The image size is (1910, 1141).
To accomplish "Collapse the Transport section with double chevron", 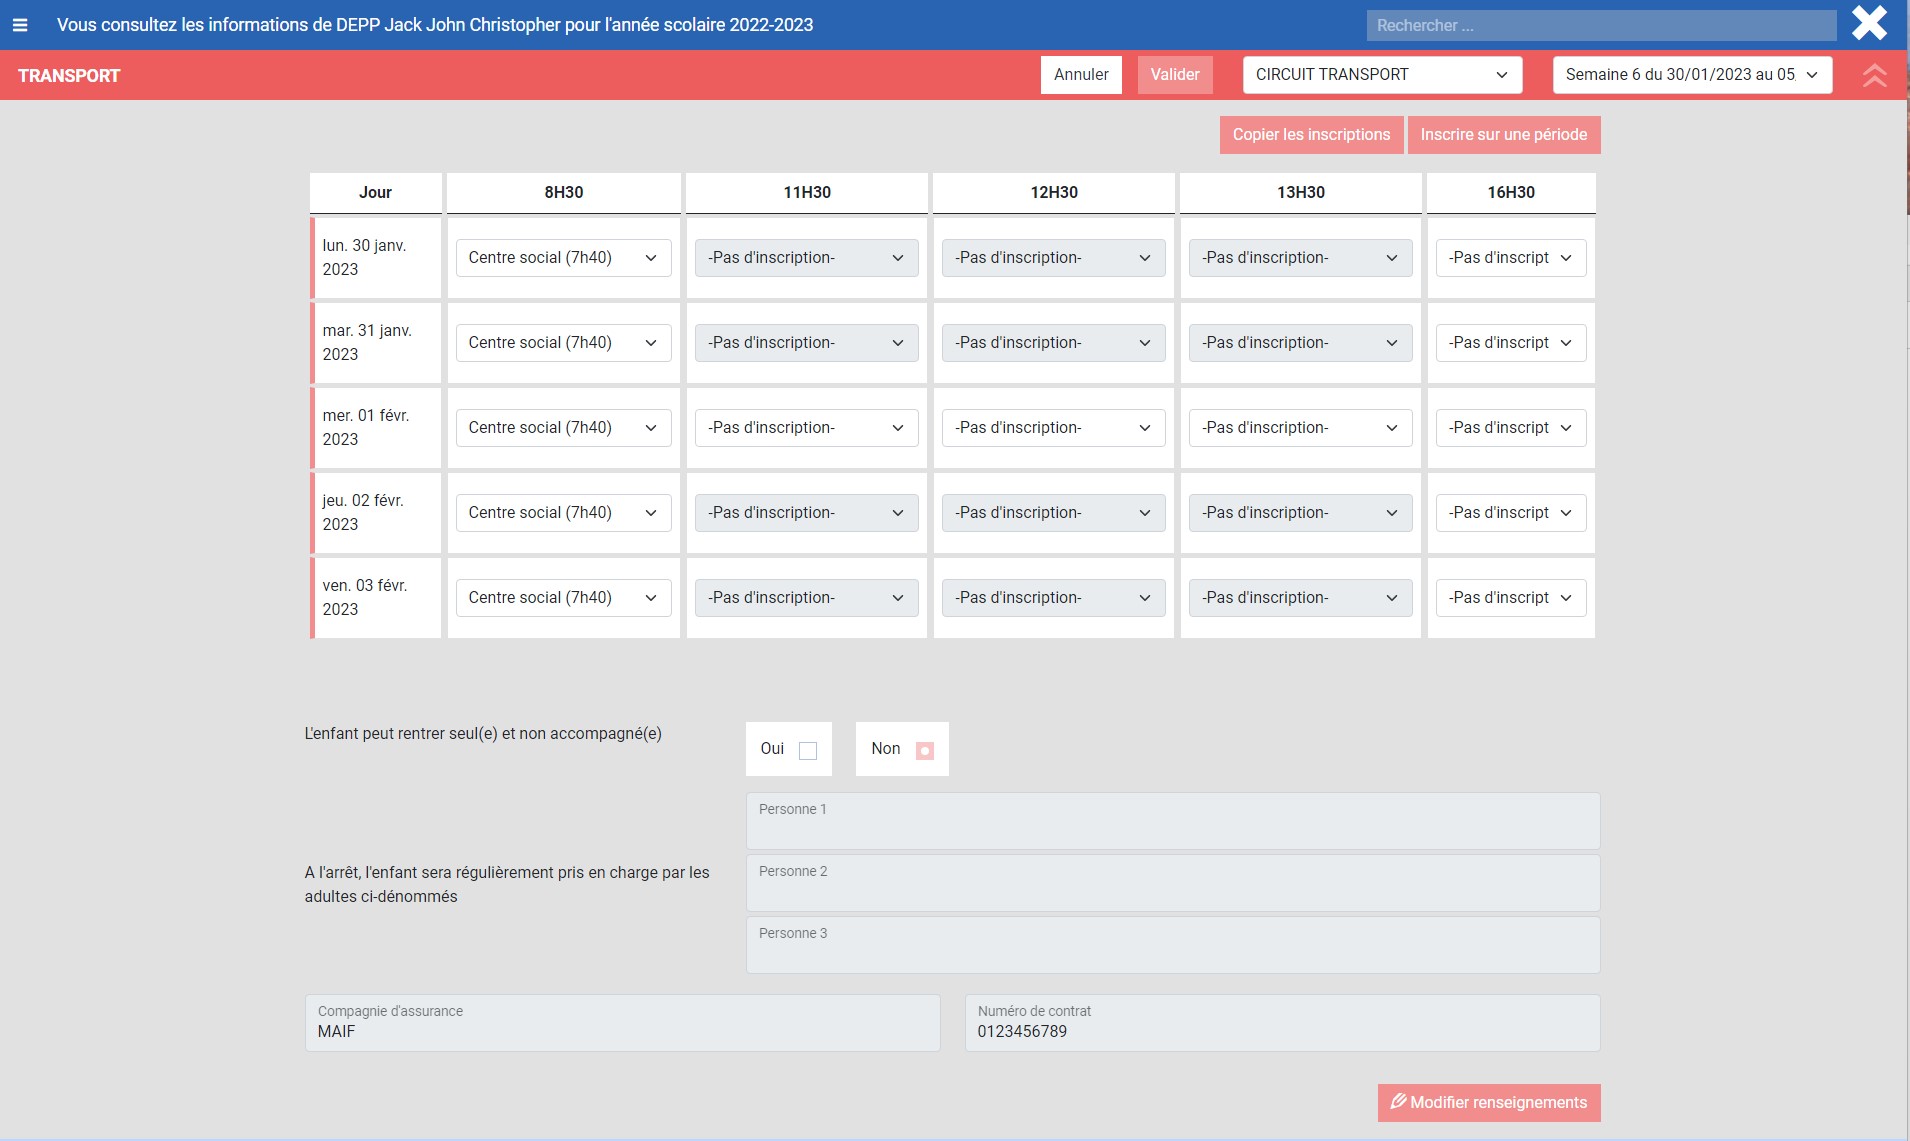I will pyautogui.click(x=1874, y=76).
